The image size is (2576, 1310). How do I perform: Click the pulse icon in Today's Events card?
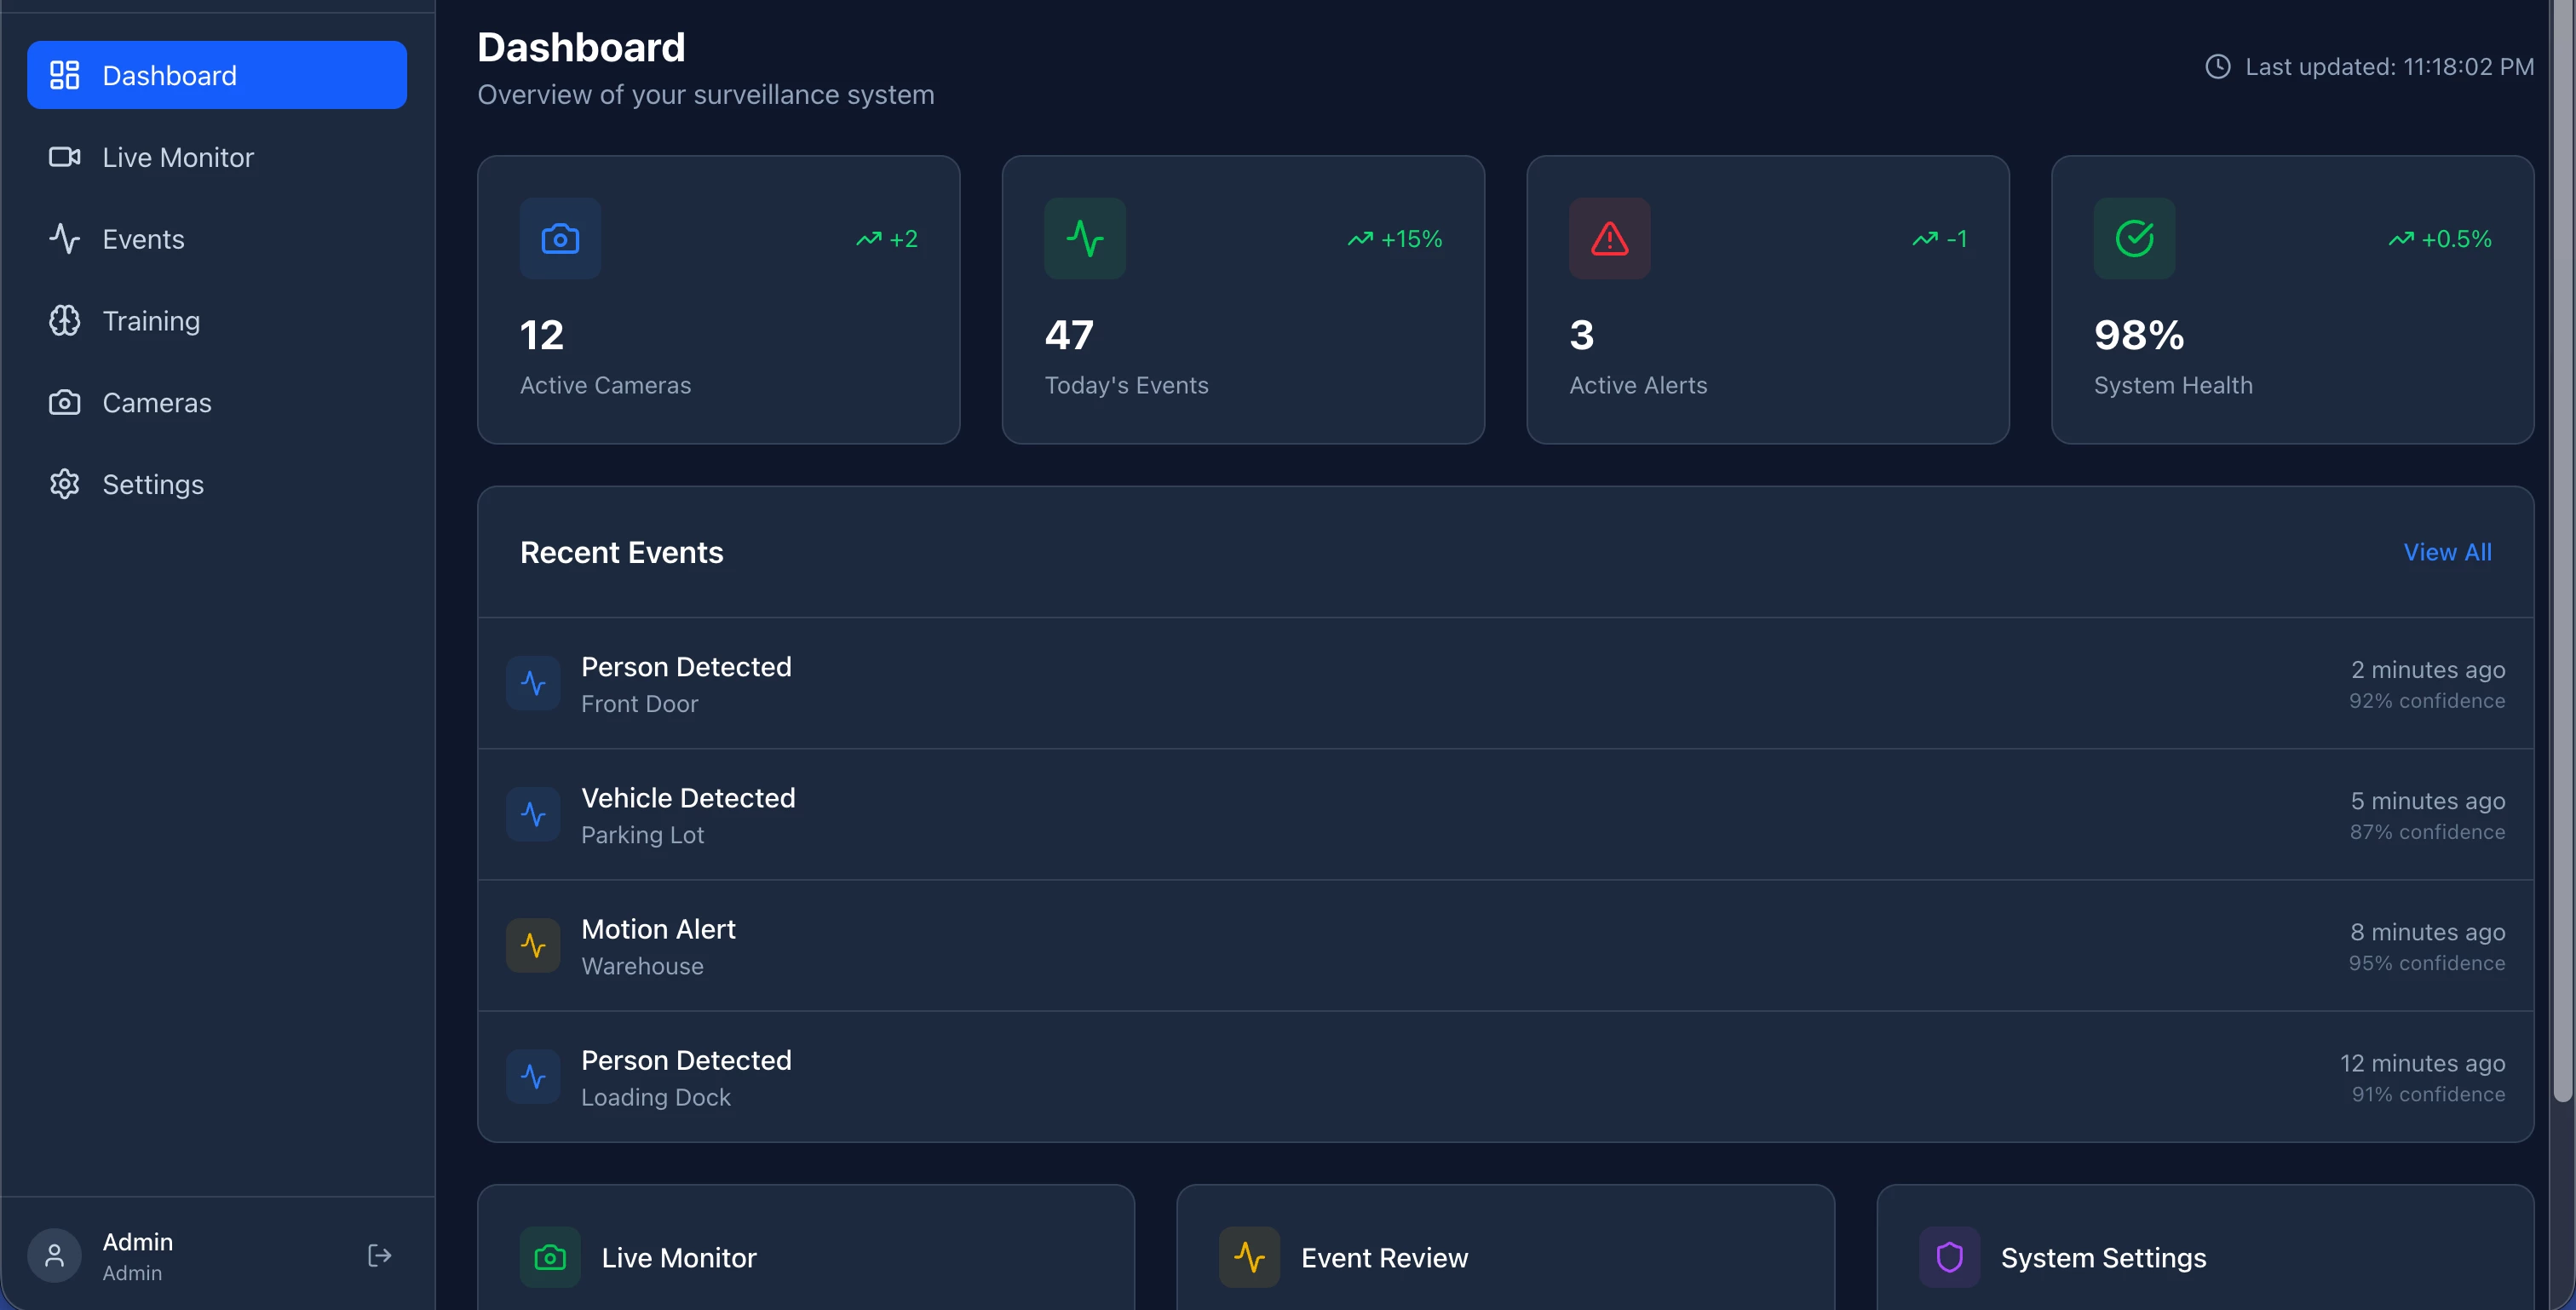pyautogui.click(x=1085, y=239)
